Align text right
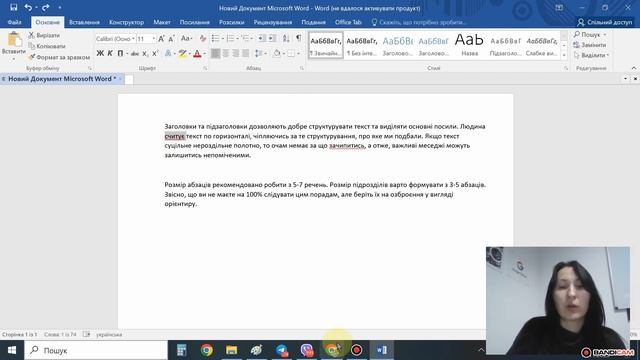Screen dimensions: 640x360 pyautogui.click(x=236, y=53)
